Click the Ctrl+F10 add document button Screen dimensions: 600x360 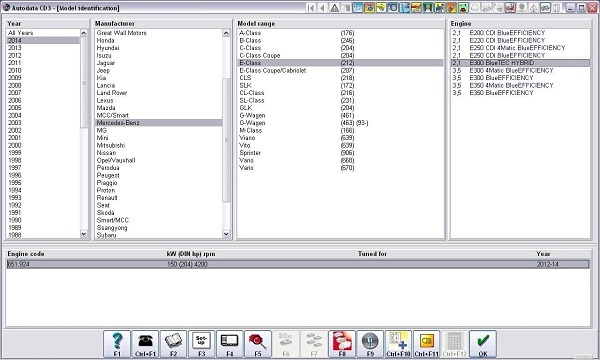(x=398, y=344)
